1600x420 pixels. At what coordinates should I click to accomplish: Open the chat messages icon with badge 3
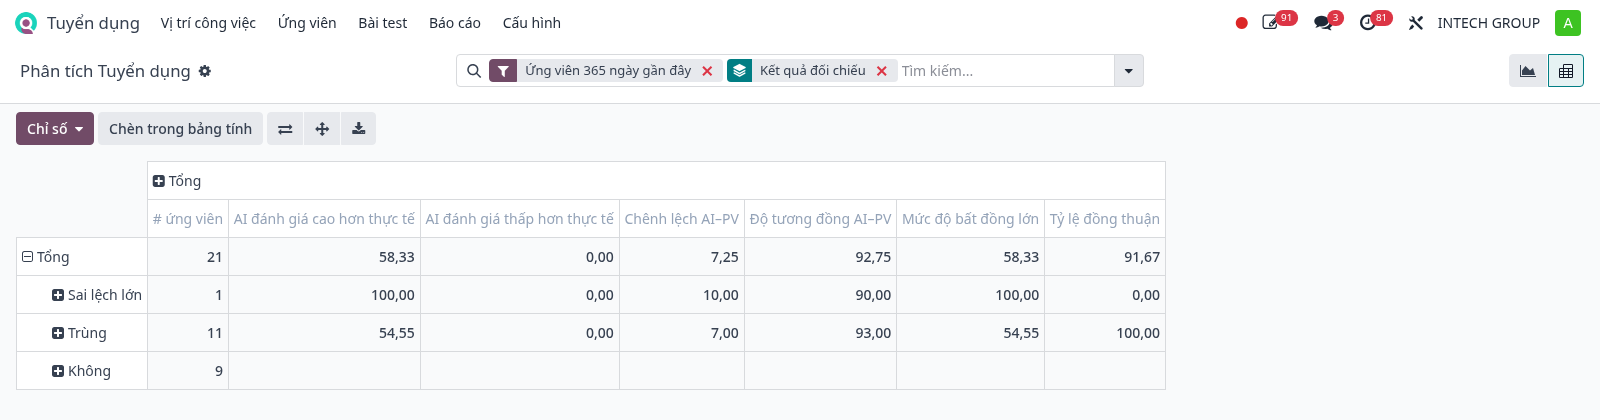pyautogui.click(x=1323, y=23)
